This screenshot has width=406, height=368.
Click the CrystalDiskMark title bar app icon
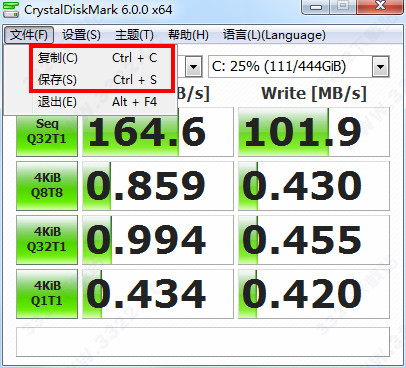pyautogui.click(x=11, y=9)
